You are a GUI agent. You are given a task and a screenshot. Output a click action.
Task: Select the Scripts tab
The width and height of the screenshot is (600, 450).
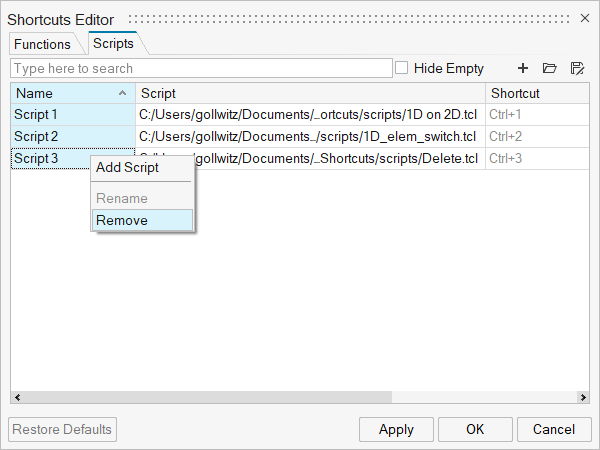113,44
